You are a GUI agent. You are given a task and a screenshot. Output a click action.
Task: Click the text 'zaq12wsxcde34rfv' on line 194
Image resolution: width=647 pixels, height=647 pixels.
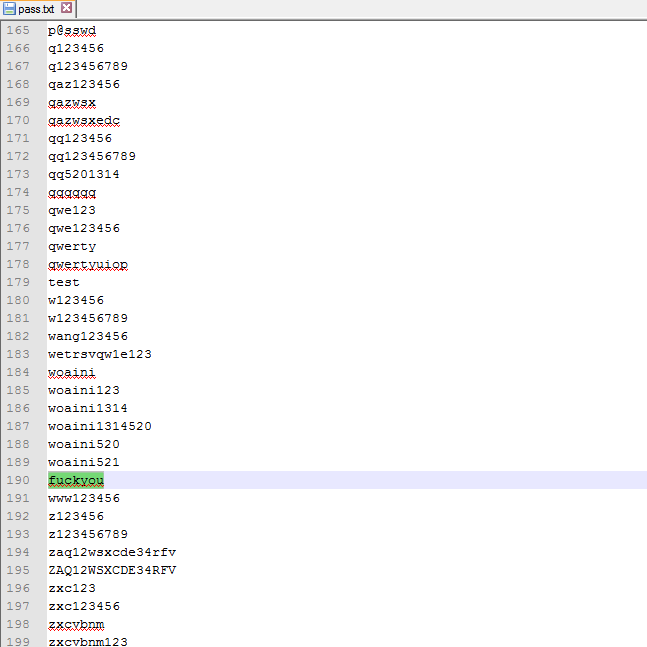click(112, 553)
